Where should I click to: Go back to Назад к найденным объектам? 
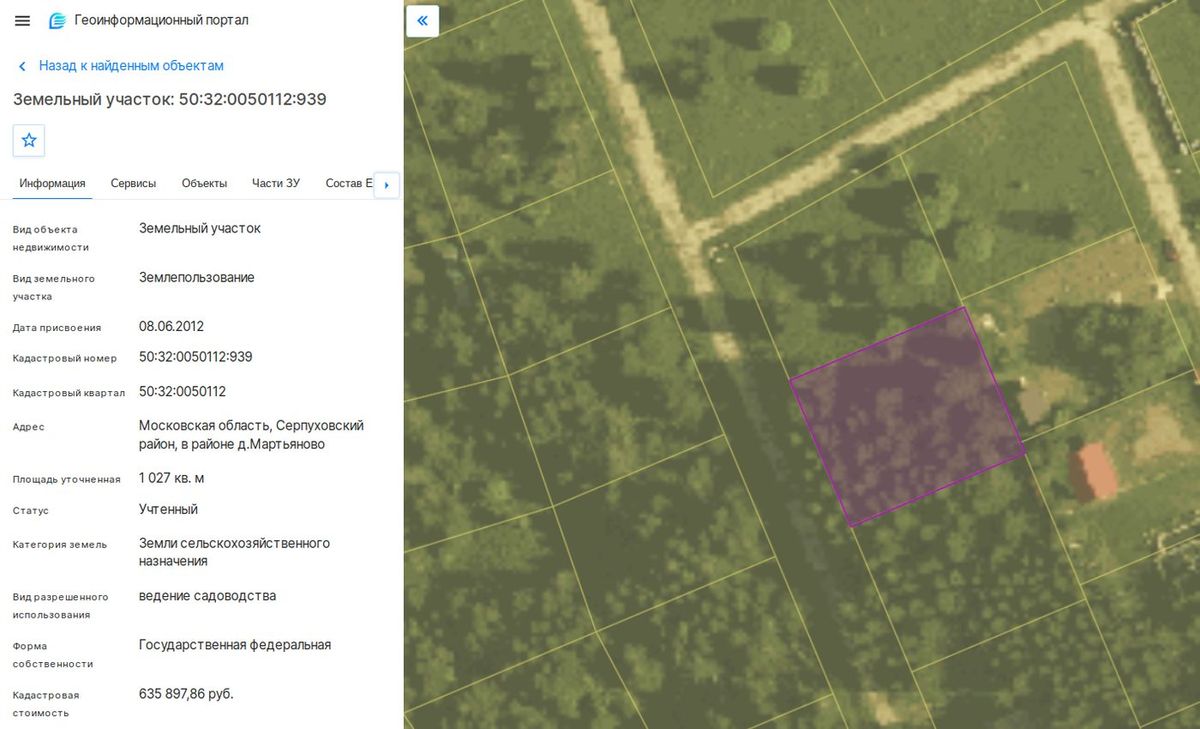tap(122, 66)
